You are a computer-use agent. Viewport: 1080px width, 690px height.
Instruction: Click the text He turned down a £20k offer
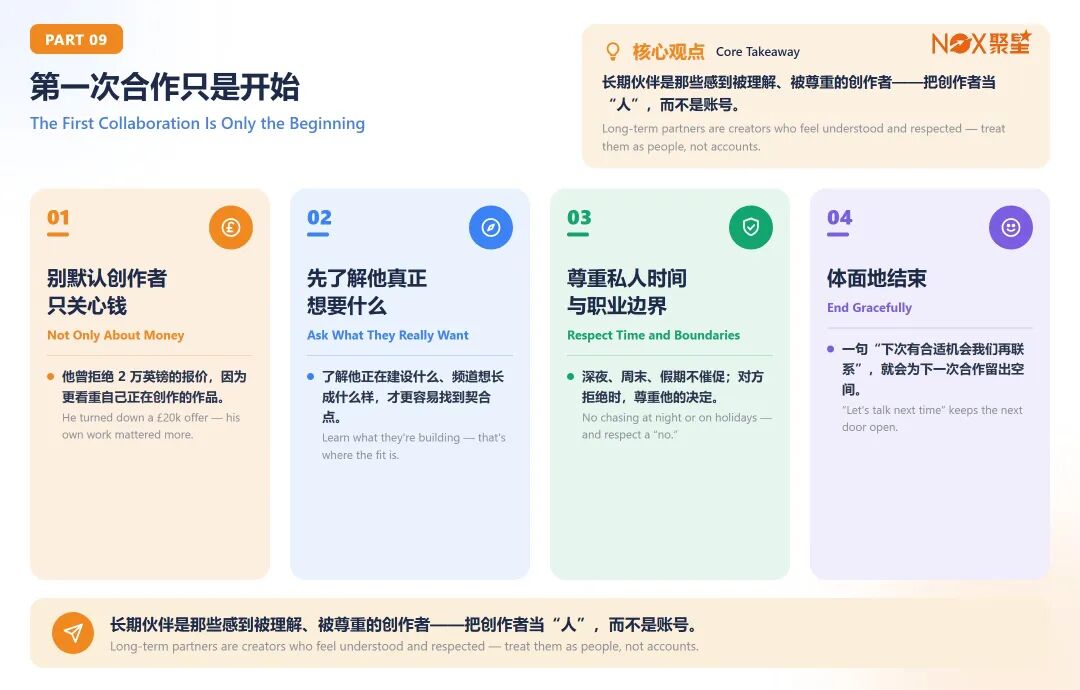click(151, 426)
